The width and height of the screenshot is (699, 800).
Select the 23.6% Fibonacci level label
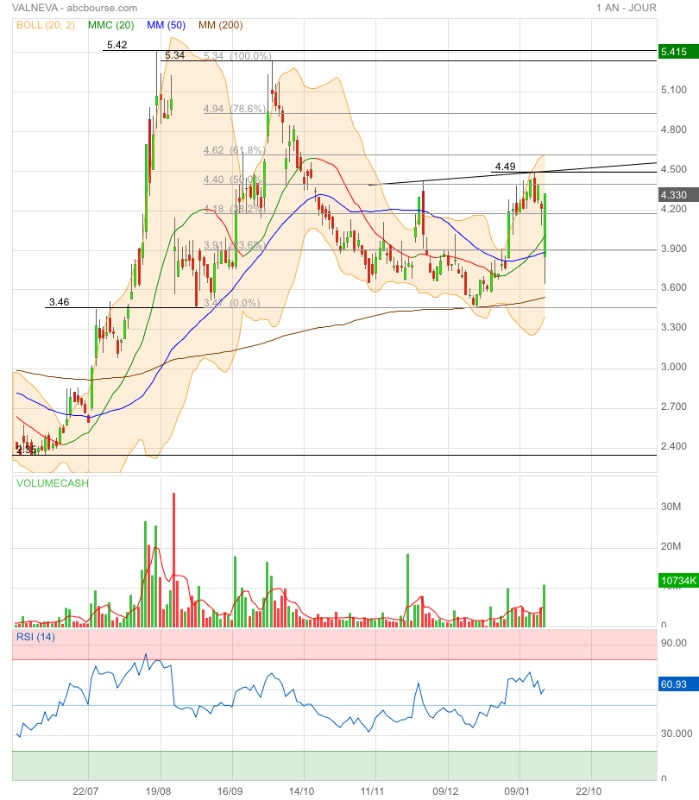pyautogui.click(x=234, y=245)
